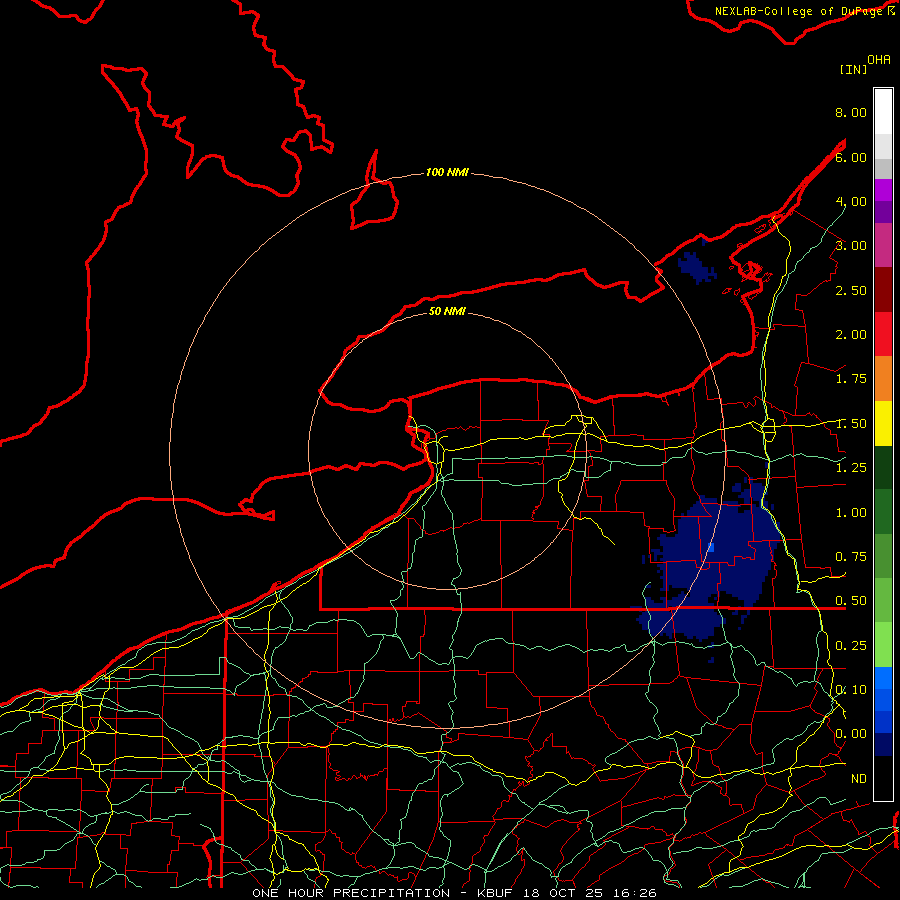Click the 1.00 legend value
The width and height of the screenshot is (900, 900).
pyautogui.click(x=851, y=513)
